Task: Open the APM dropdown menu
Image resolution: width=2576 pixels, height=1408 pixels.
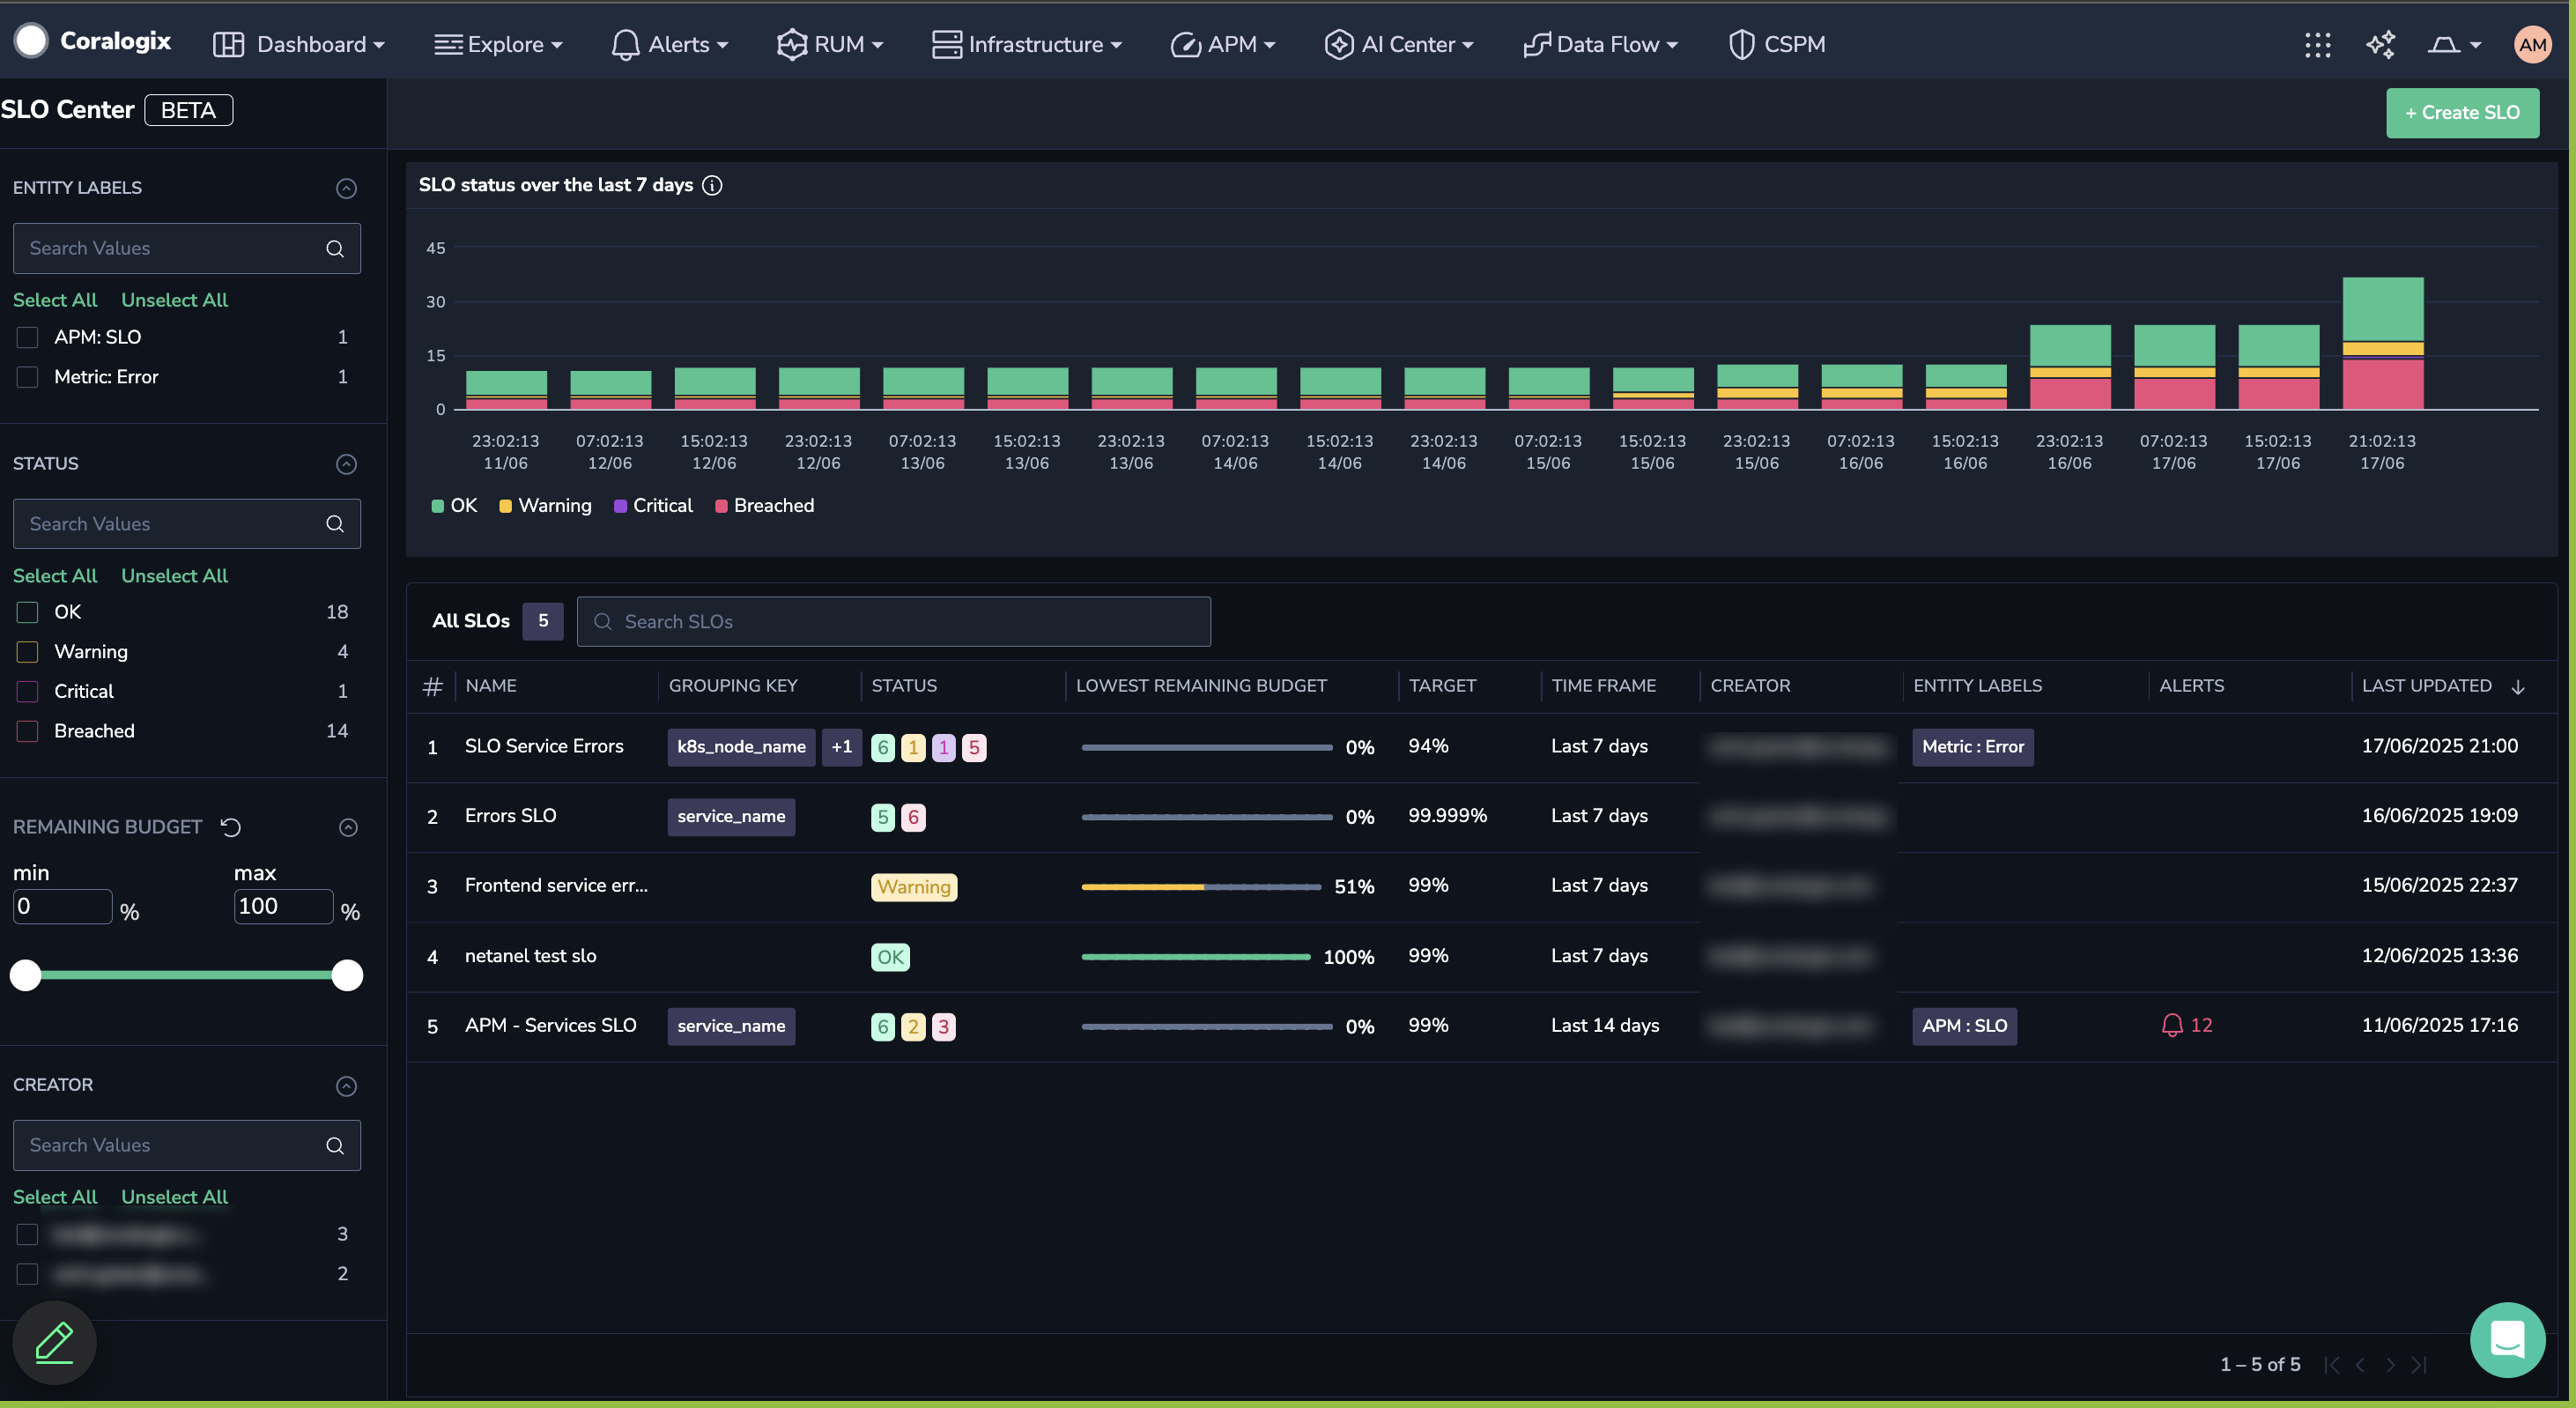Action: tap(1223, 44)
